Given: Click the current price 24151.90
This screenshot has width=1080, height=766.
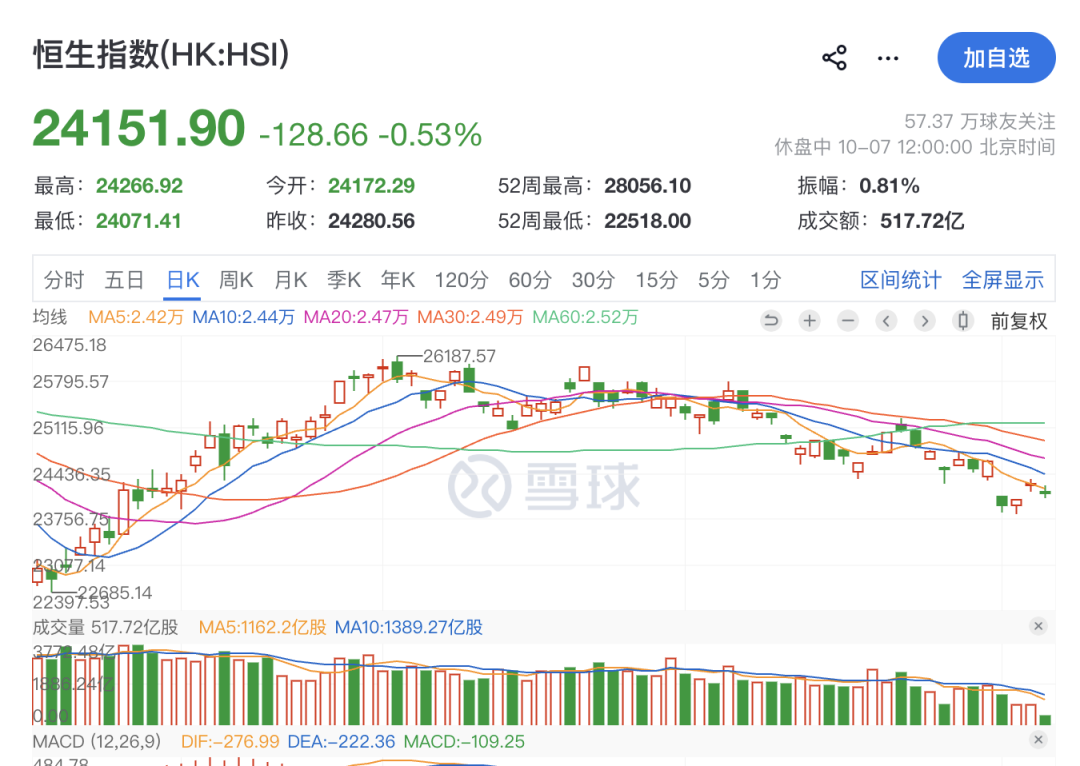Looking at the screenshot, I should (138, 128).
